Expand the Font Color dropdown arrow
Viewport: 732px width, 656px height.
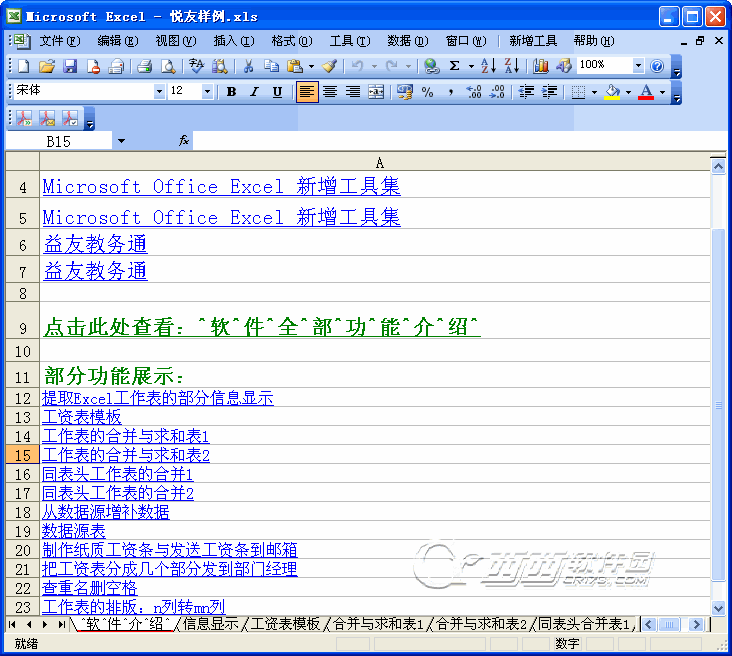pos(662,92)
